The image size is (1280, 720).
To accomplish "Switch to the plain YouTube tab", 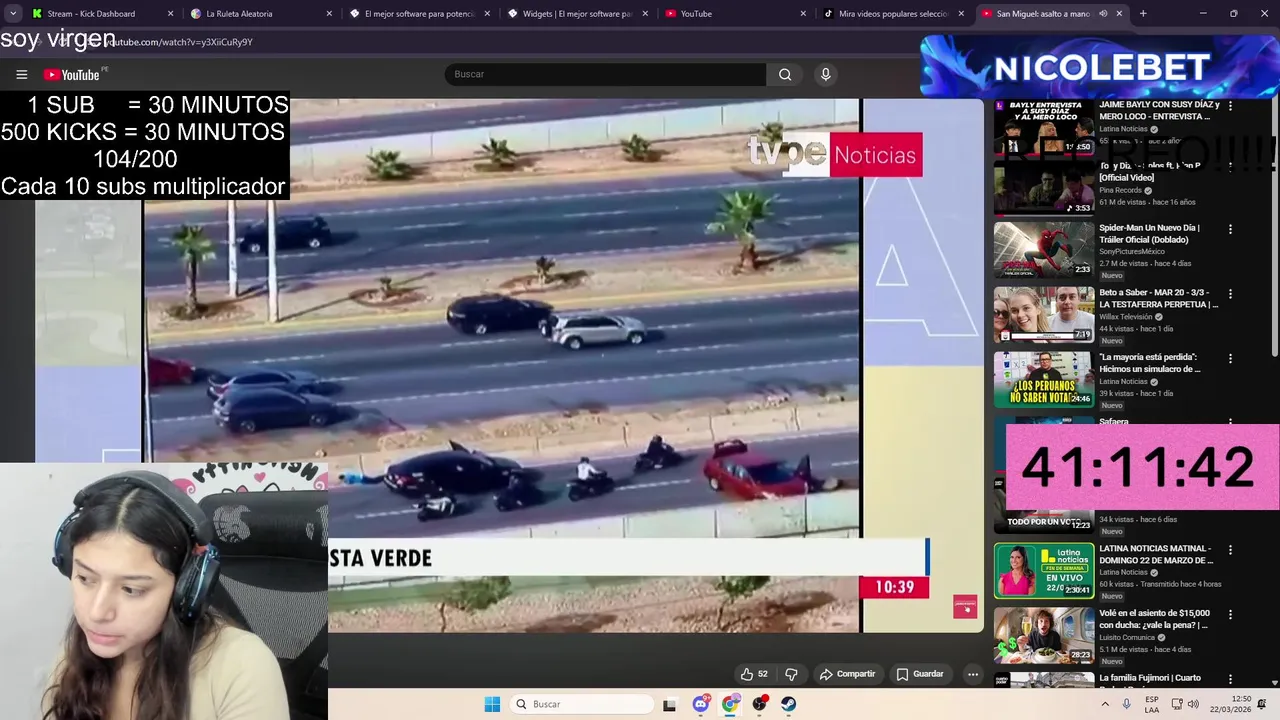I will (x=733, y=14).
